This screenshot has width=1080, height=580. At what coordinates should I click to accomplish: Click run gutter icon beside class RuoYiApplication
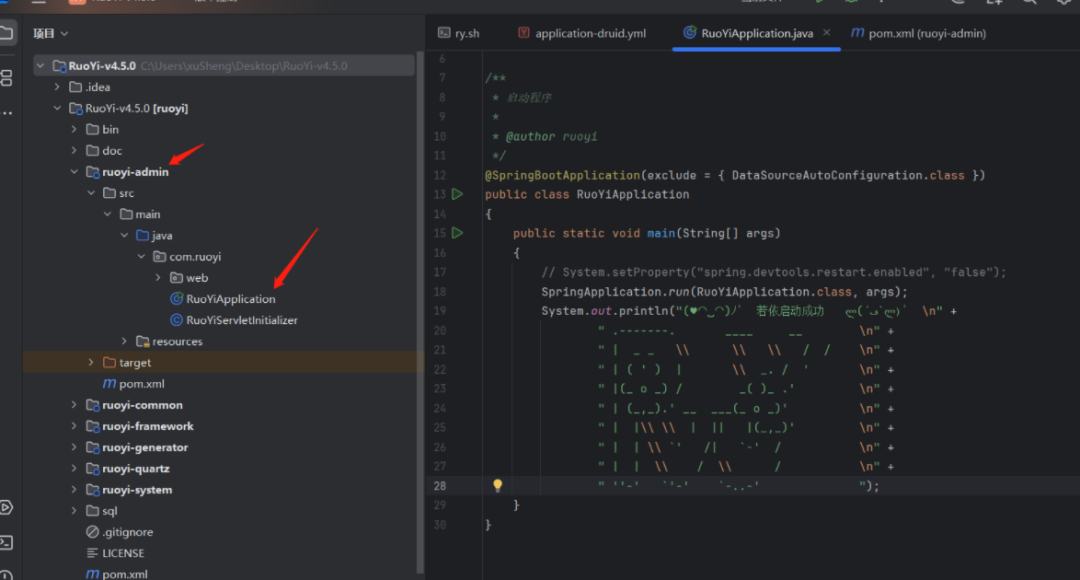coord(457,194)
